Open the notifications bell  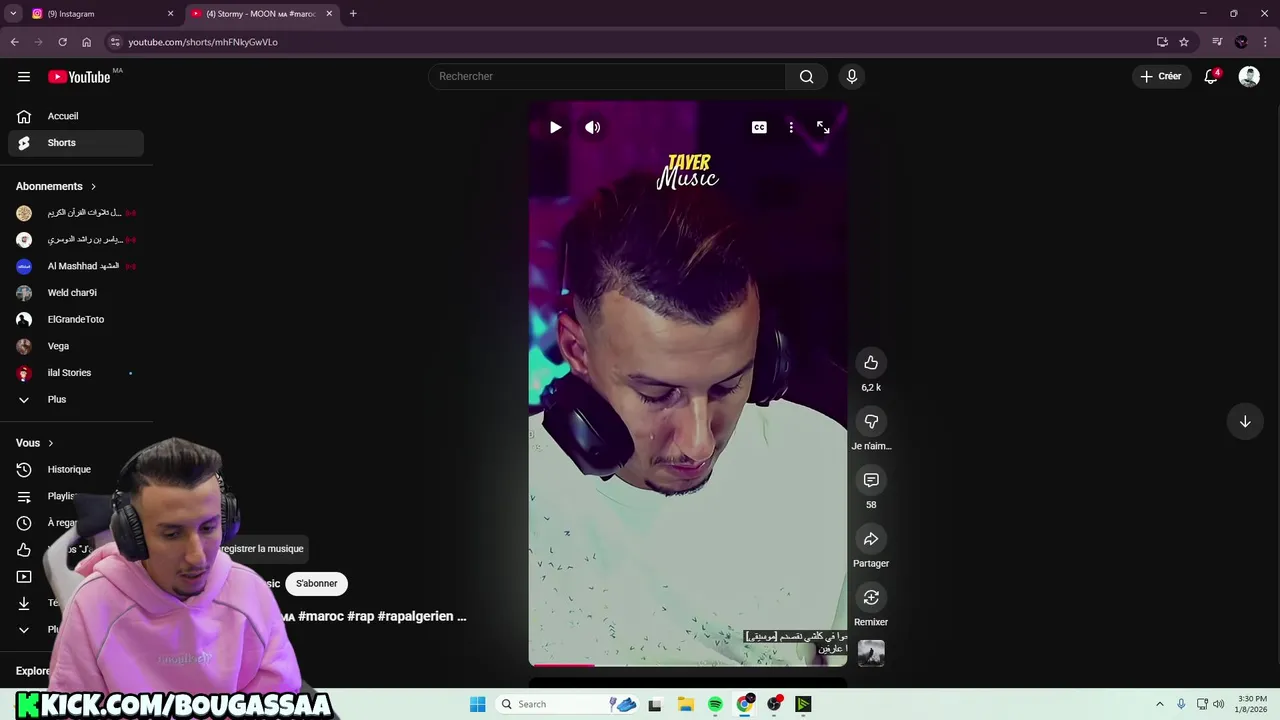[x=1211, y=77]
